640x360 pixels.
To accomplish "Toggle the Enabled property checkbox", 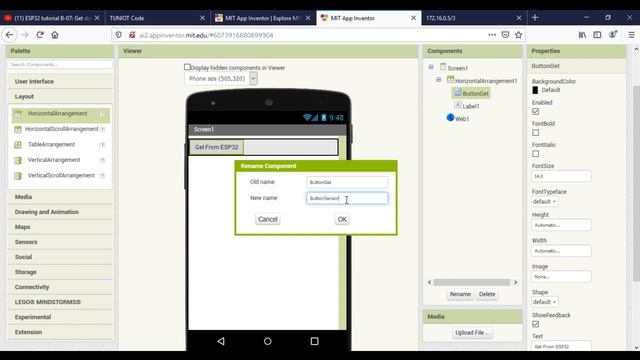I will [536, 111].
